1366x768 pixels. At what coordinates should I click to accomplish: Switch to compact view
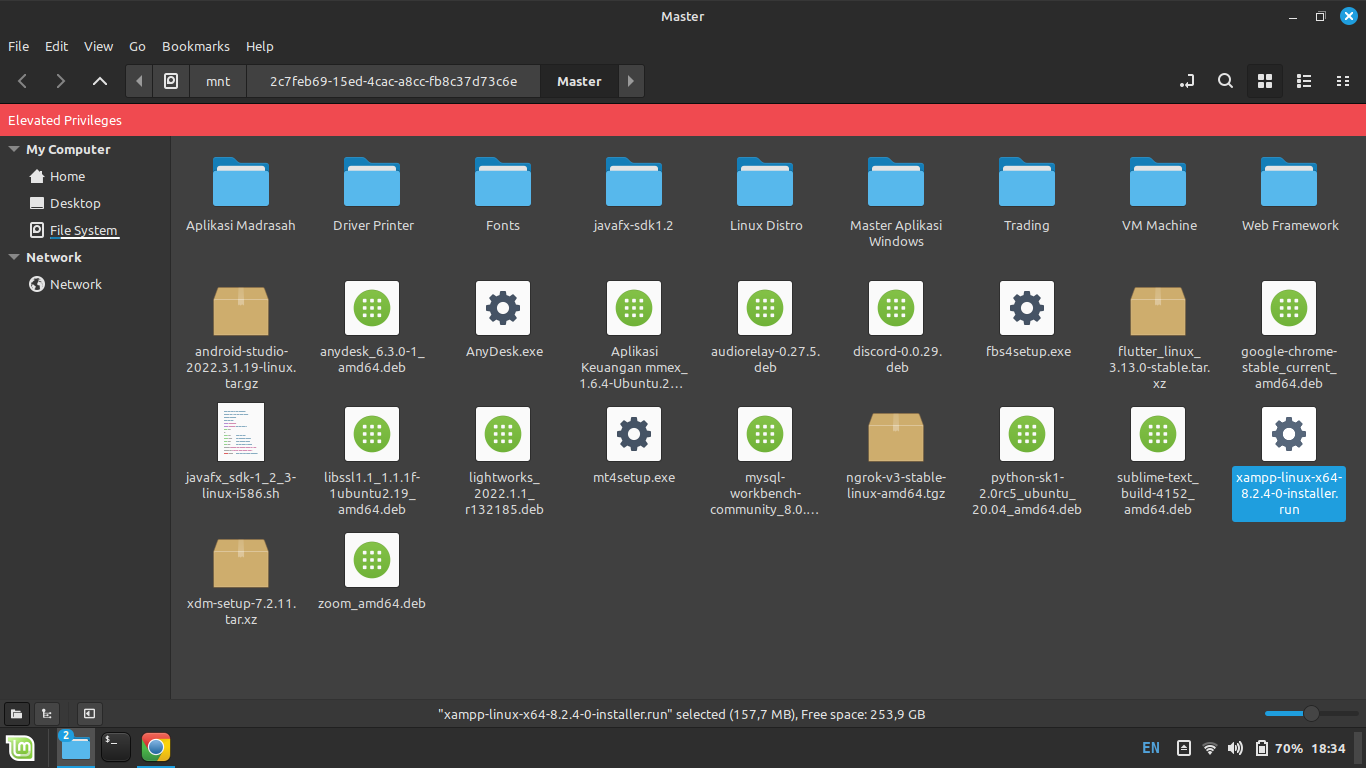pos(1343,81)
